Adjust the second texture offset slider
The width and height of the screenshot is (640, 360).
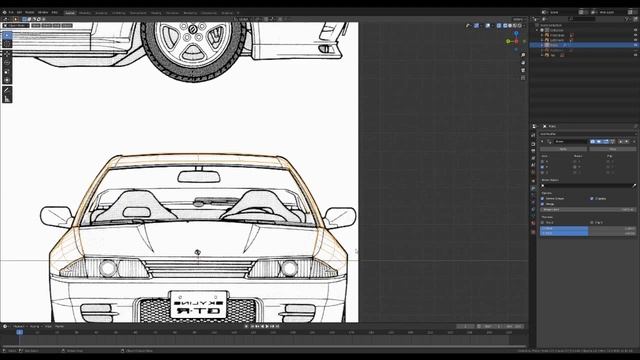588,233
